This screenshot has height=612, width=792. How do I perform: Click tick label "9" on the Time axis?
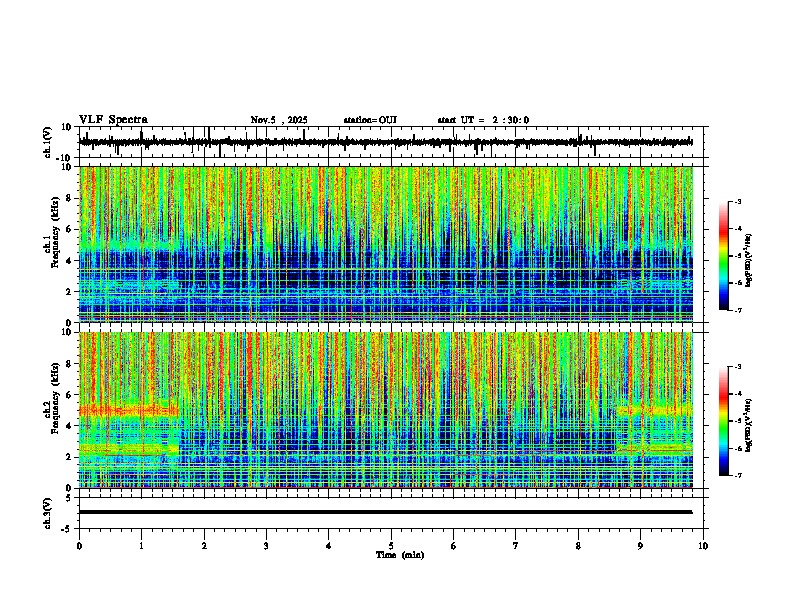tap(640, 546)
